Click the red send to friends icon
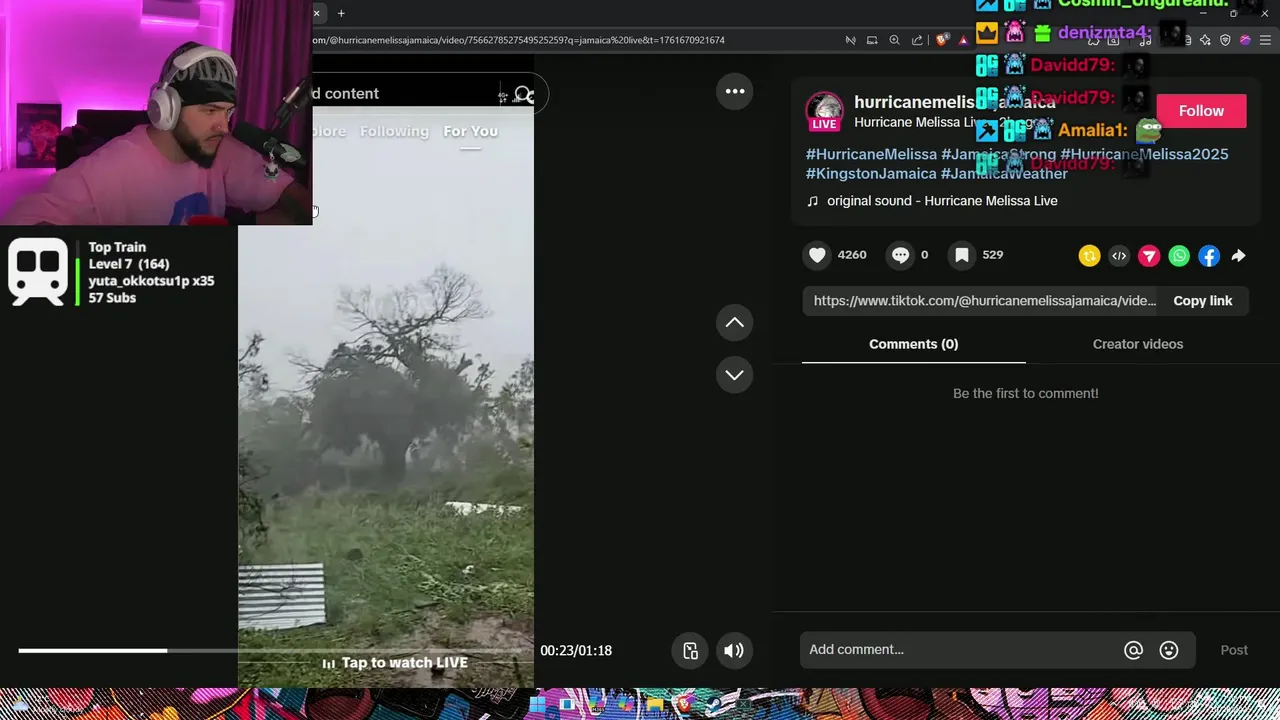The image size is (1280, 720). point(1149,256)
